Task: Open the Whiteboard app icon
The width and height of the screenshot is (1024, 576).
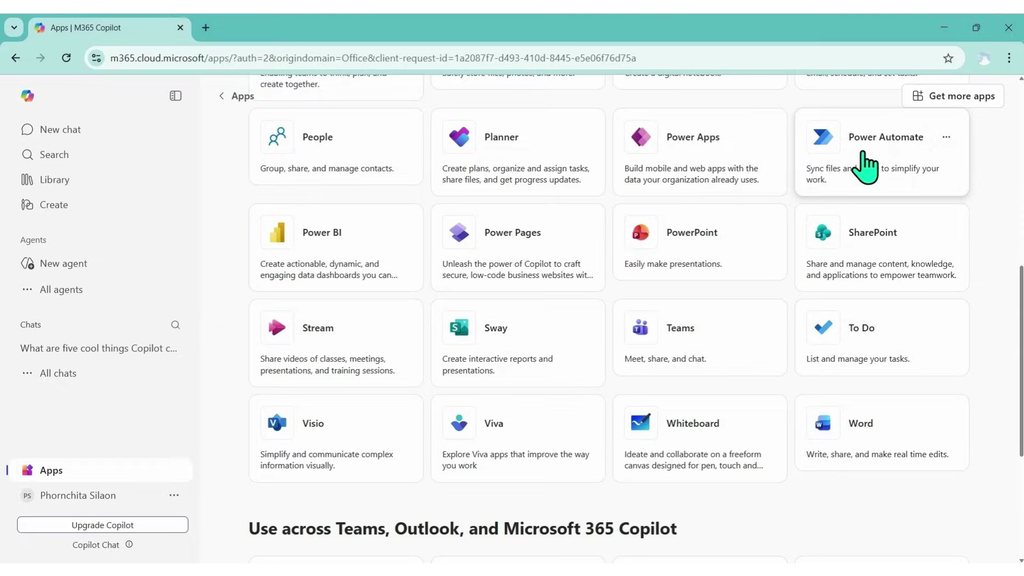Action: tap(641, 423)
